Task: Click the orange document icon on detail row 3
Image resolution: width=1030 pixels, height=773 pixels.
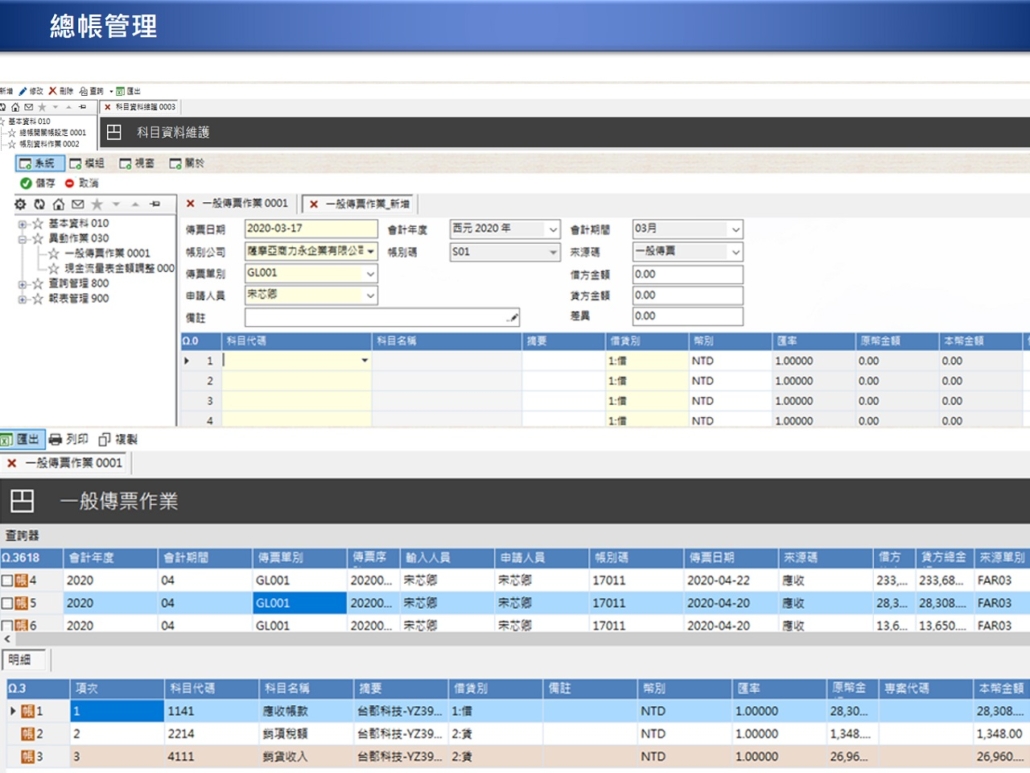Action: (28, 757)
